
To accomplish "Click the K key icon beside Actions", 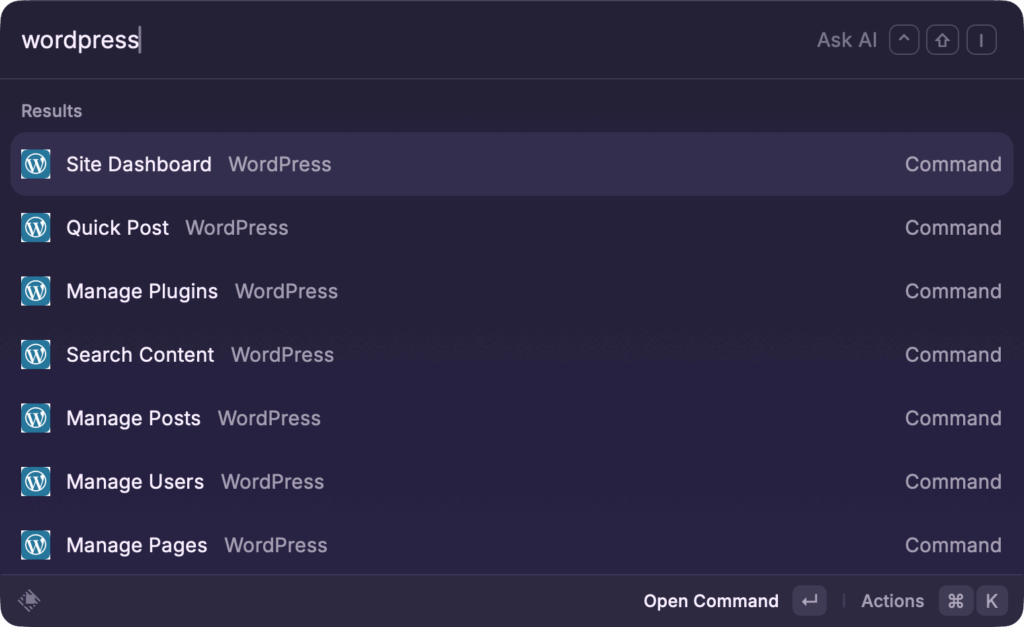I will coord(991,601).
